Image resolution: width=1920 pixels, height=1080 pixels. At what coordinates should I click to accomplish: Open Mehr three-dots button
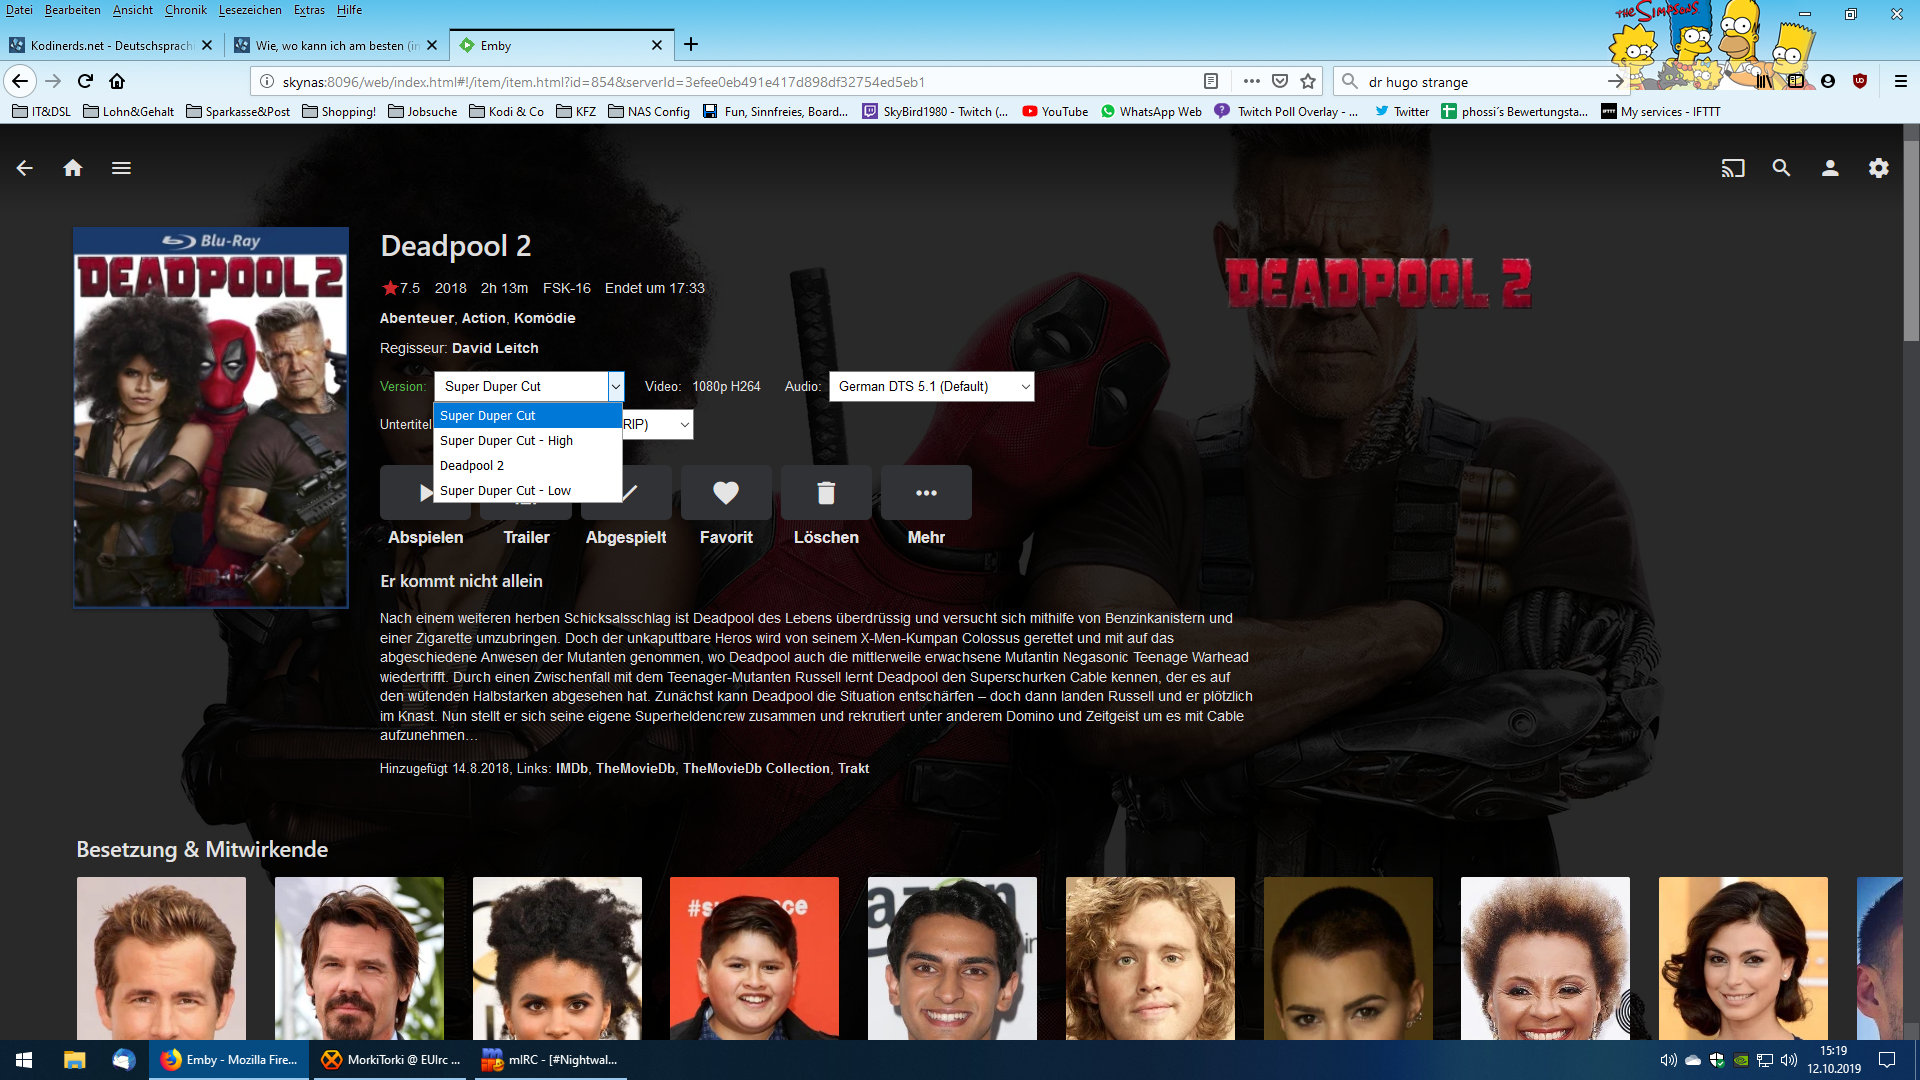click(926, 492)
